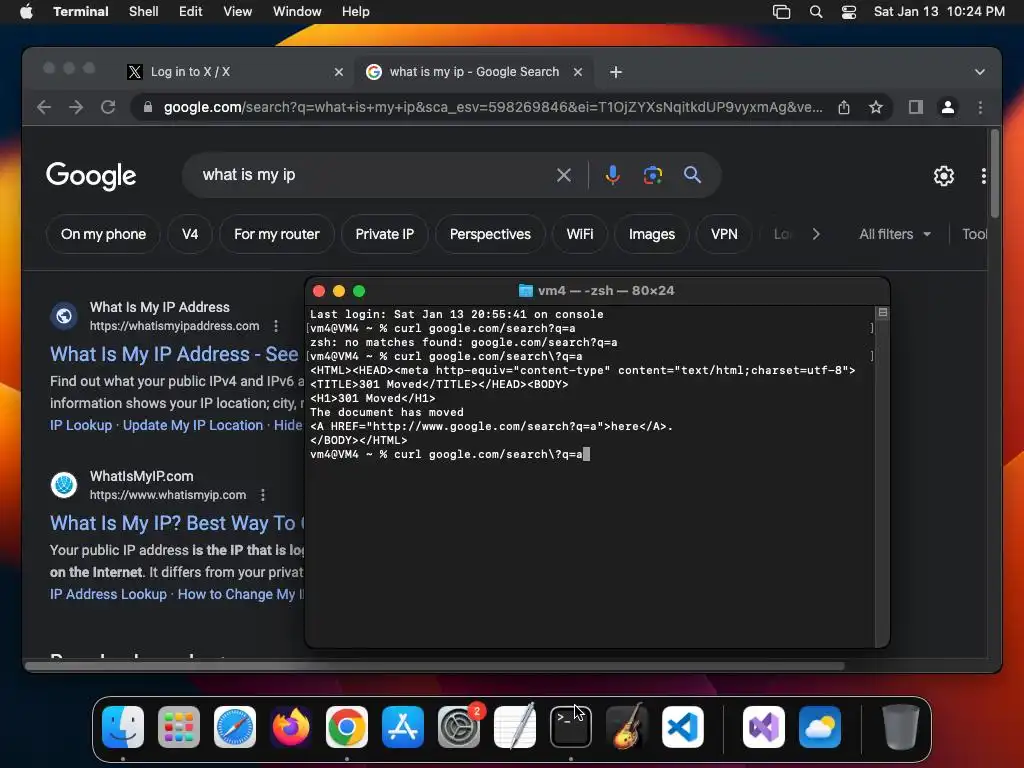Screen dimensions: 1024x768
Task: Go back in Chrome
Action: (x=44, y=107)
